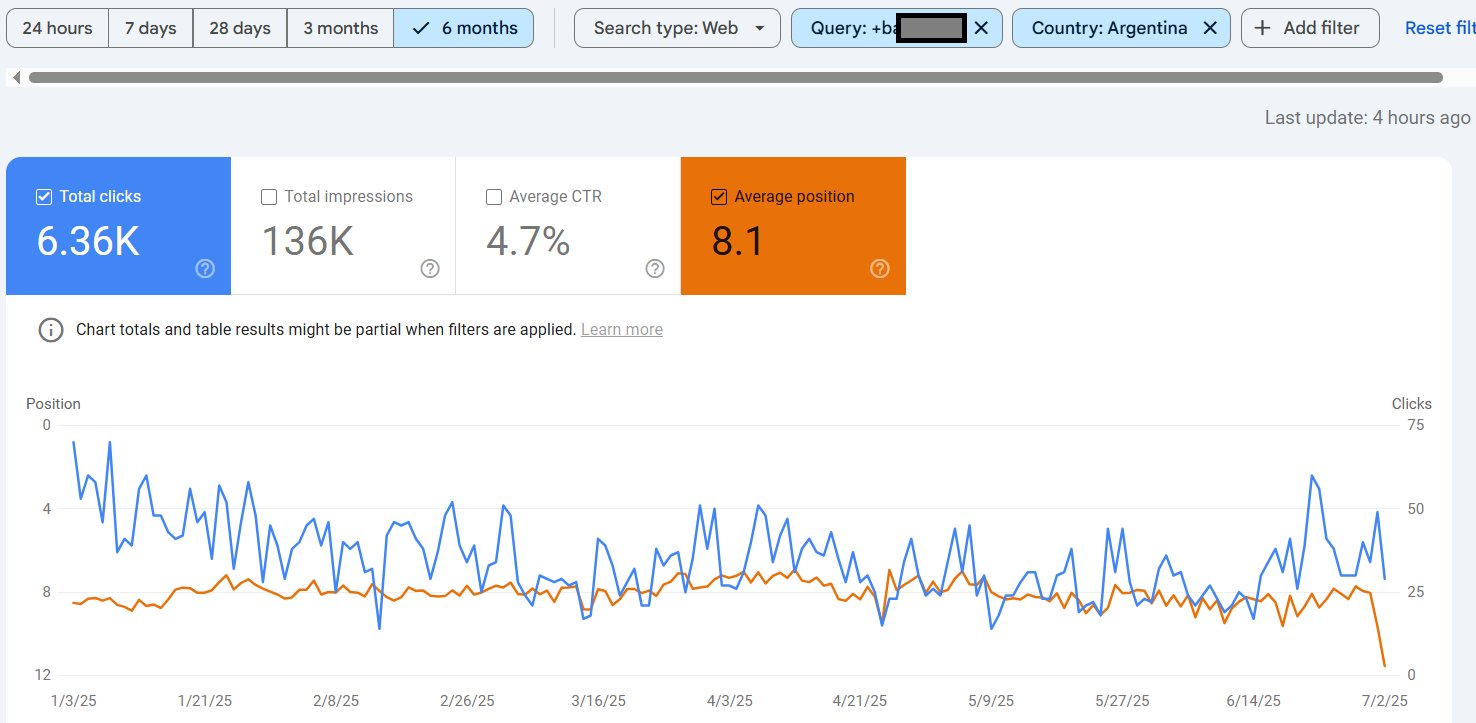Enable the Total impressions checkbox

(269, 197)
